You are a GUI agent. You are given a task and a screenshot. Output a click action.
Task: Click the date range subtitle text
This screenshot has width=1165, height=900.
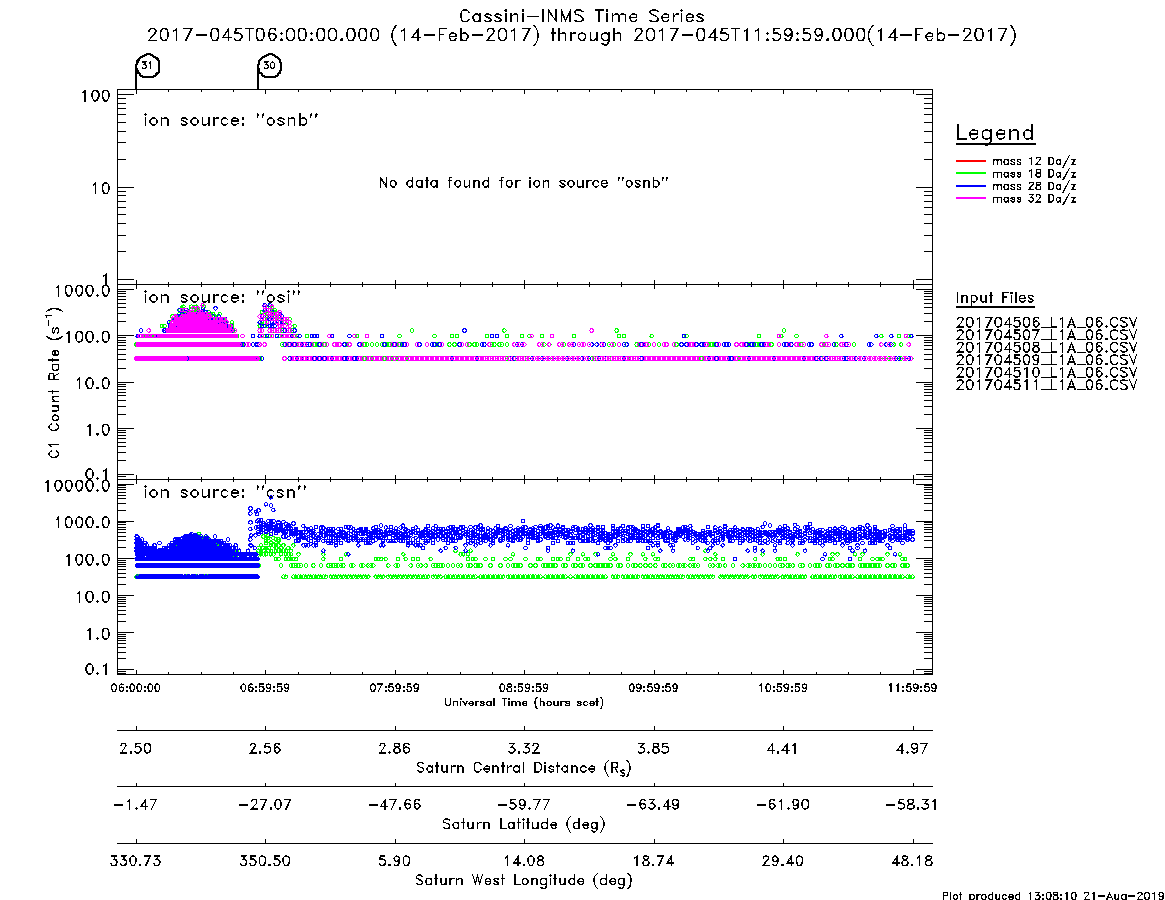click(x=582, y=35)
